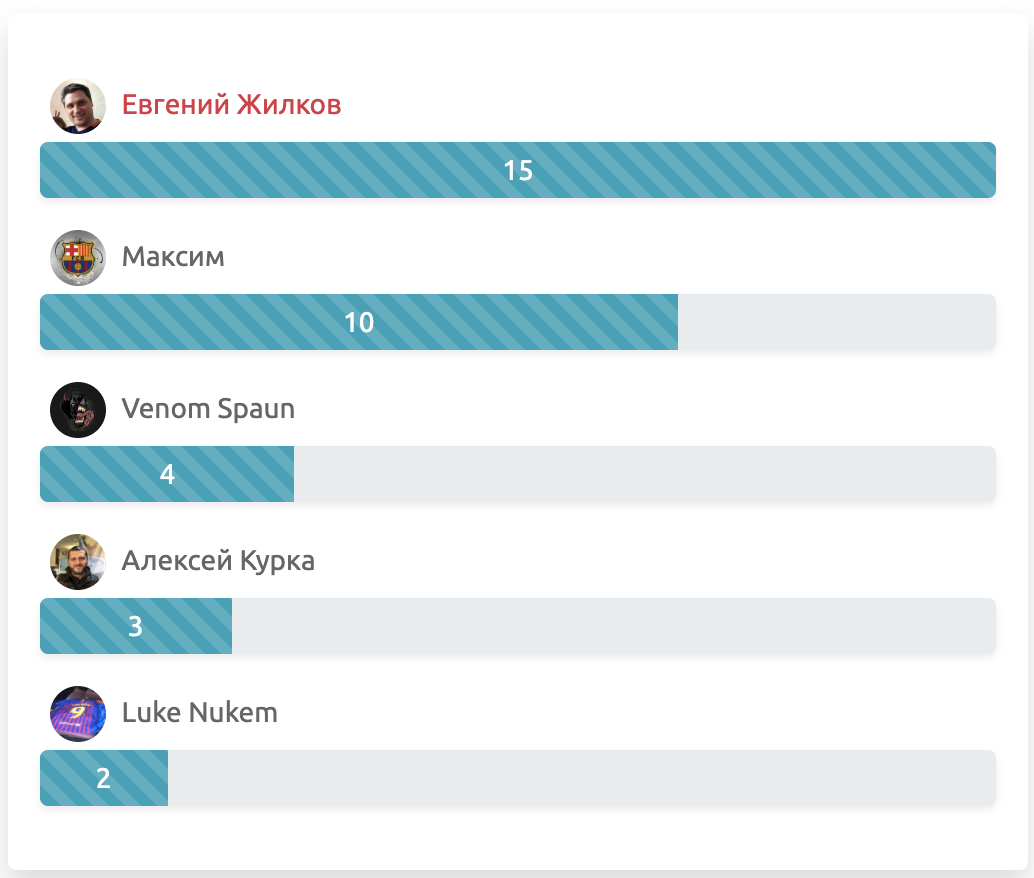Click the football crest avatar beside Максим
1034x878 pixels.
pyautogui.click(x=78, y=258)
